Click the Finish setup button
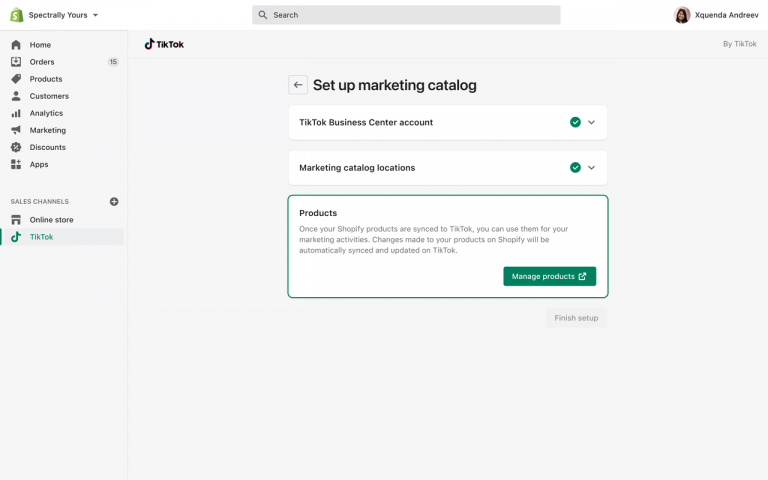The image size is (768, 480). 576,318
